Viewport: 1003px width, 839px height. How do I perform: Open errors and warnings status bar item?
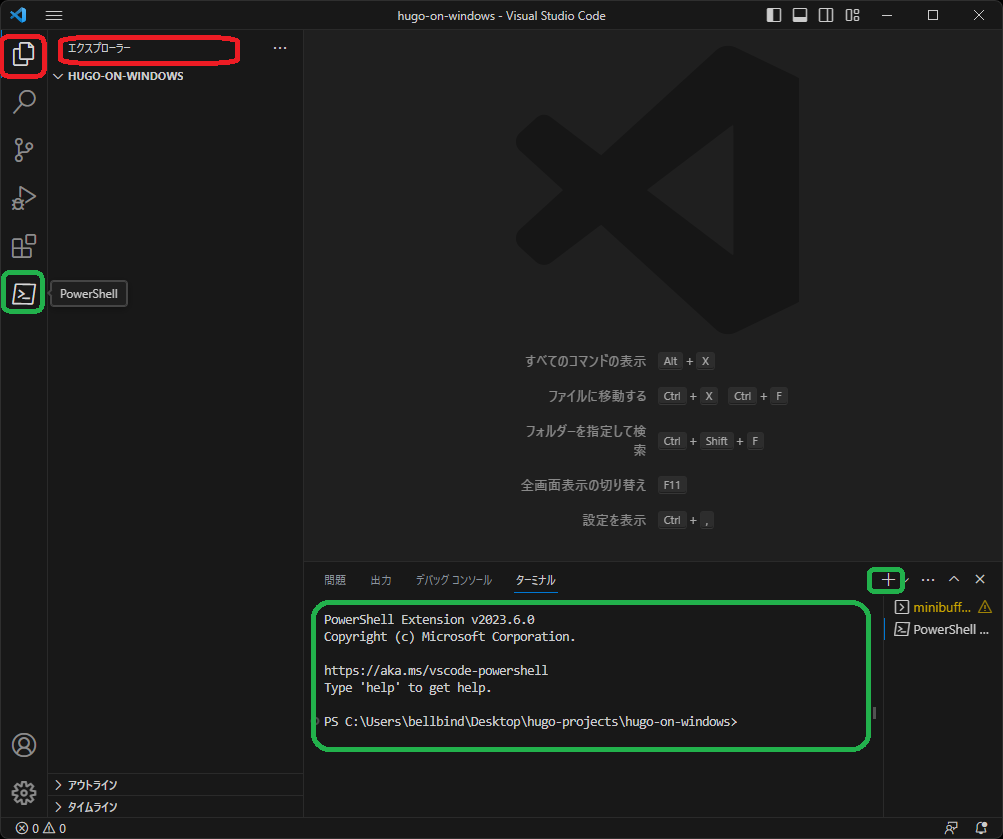[40, 828]
